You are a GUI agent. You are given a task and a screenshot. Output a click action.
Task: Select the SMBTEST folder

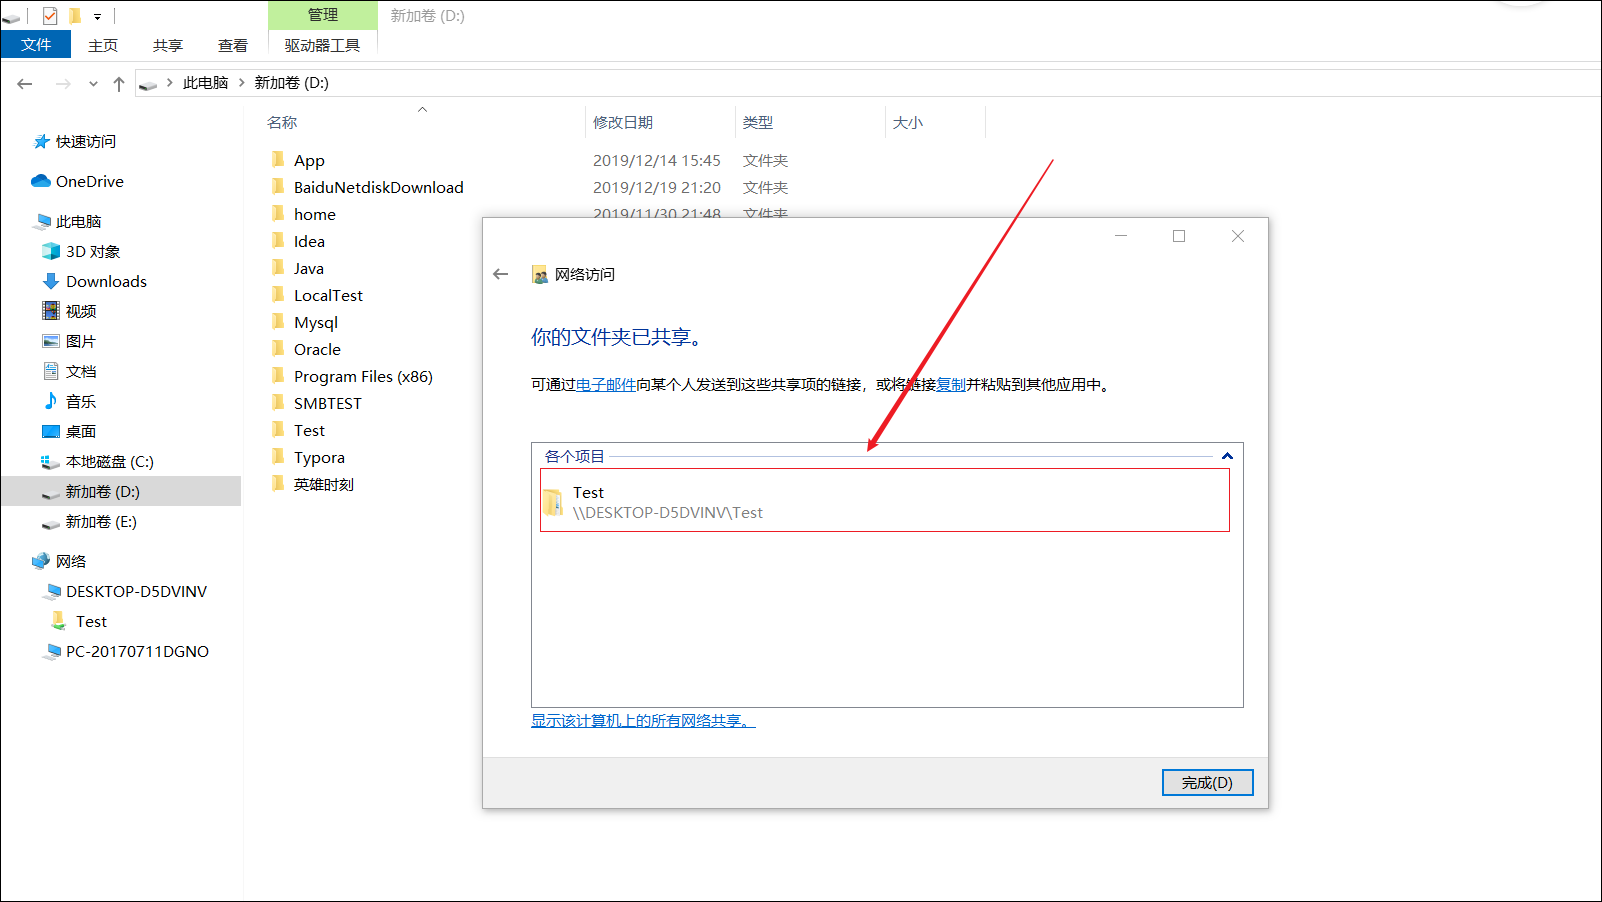(x=327, y=403)
